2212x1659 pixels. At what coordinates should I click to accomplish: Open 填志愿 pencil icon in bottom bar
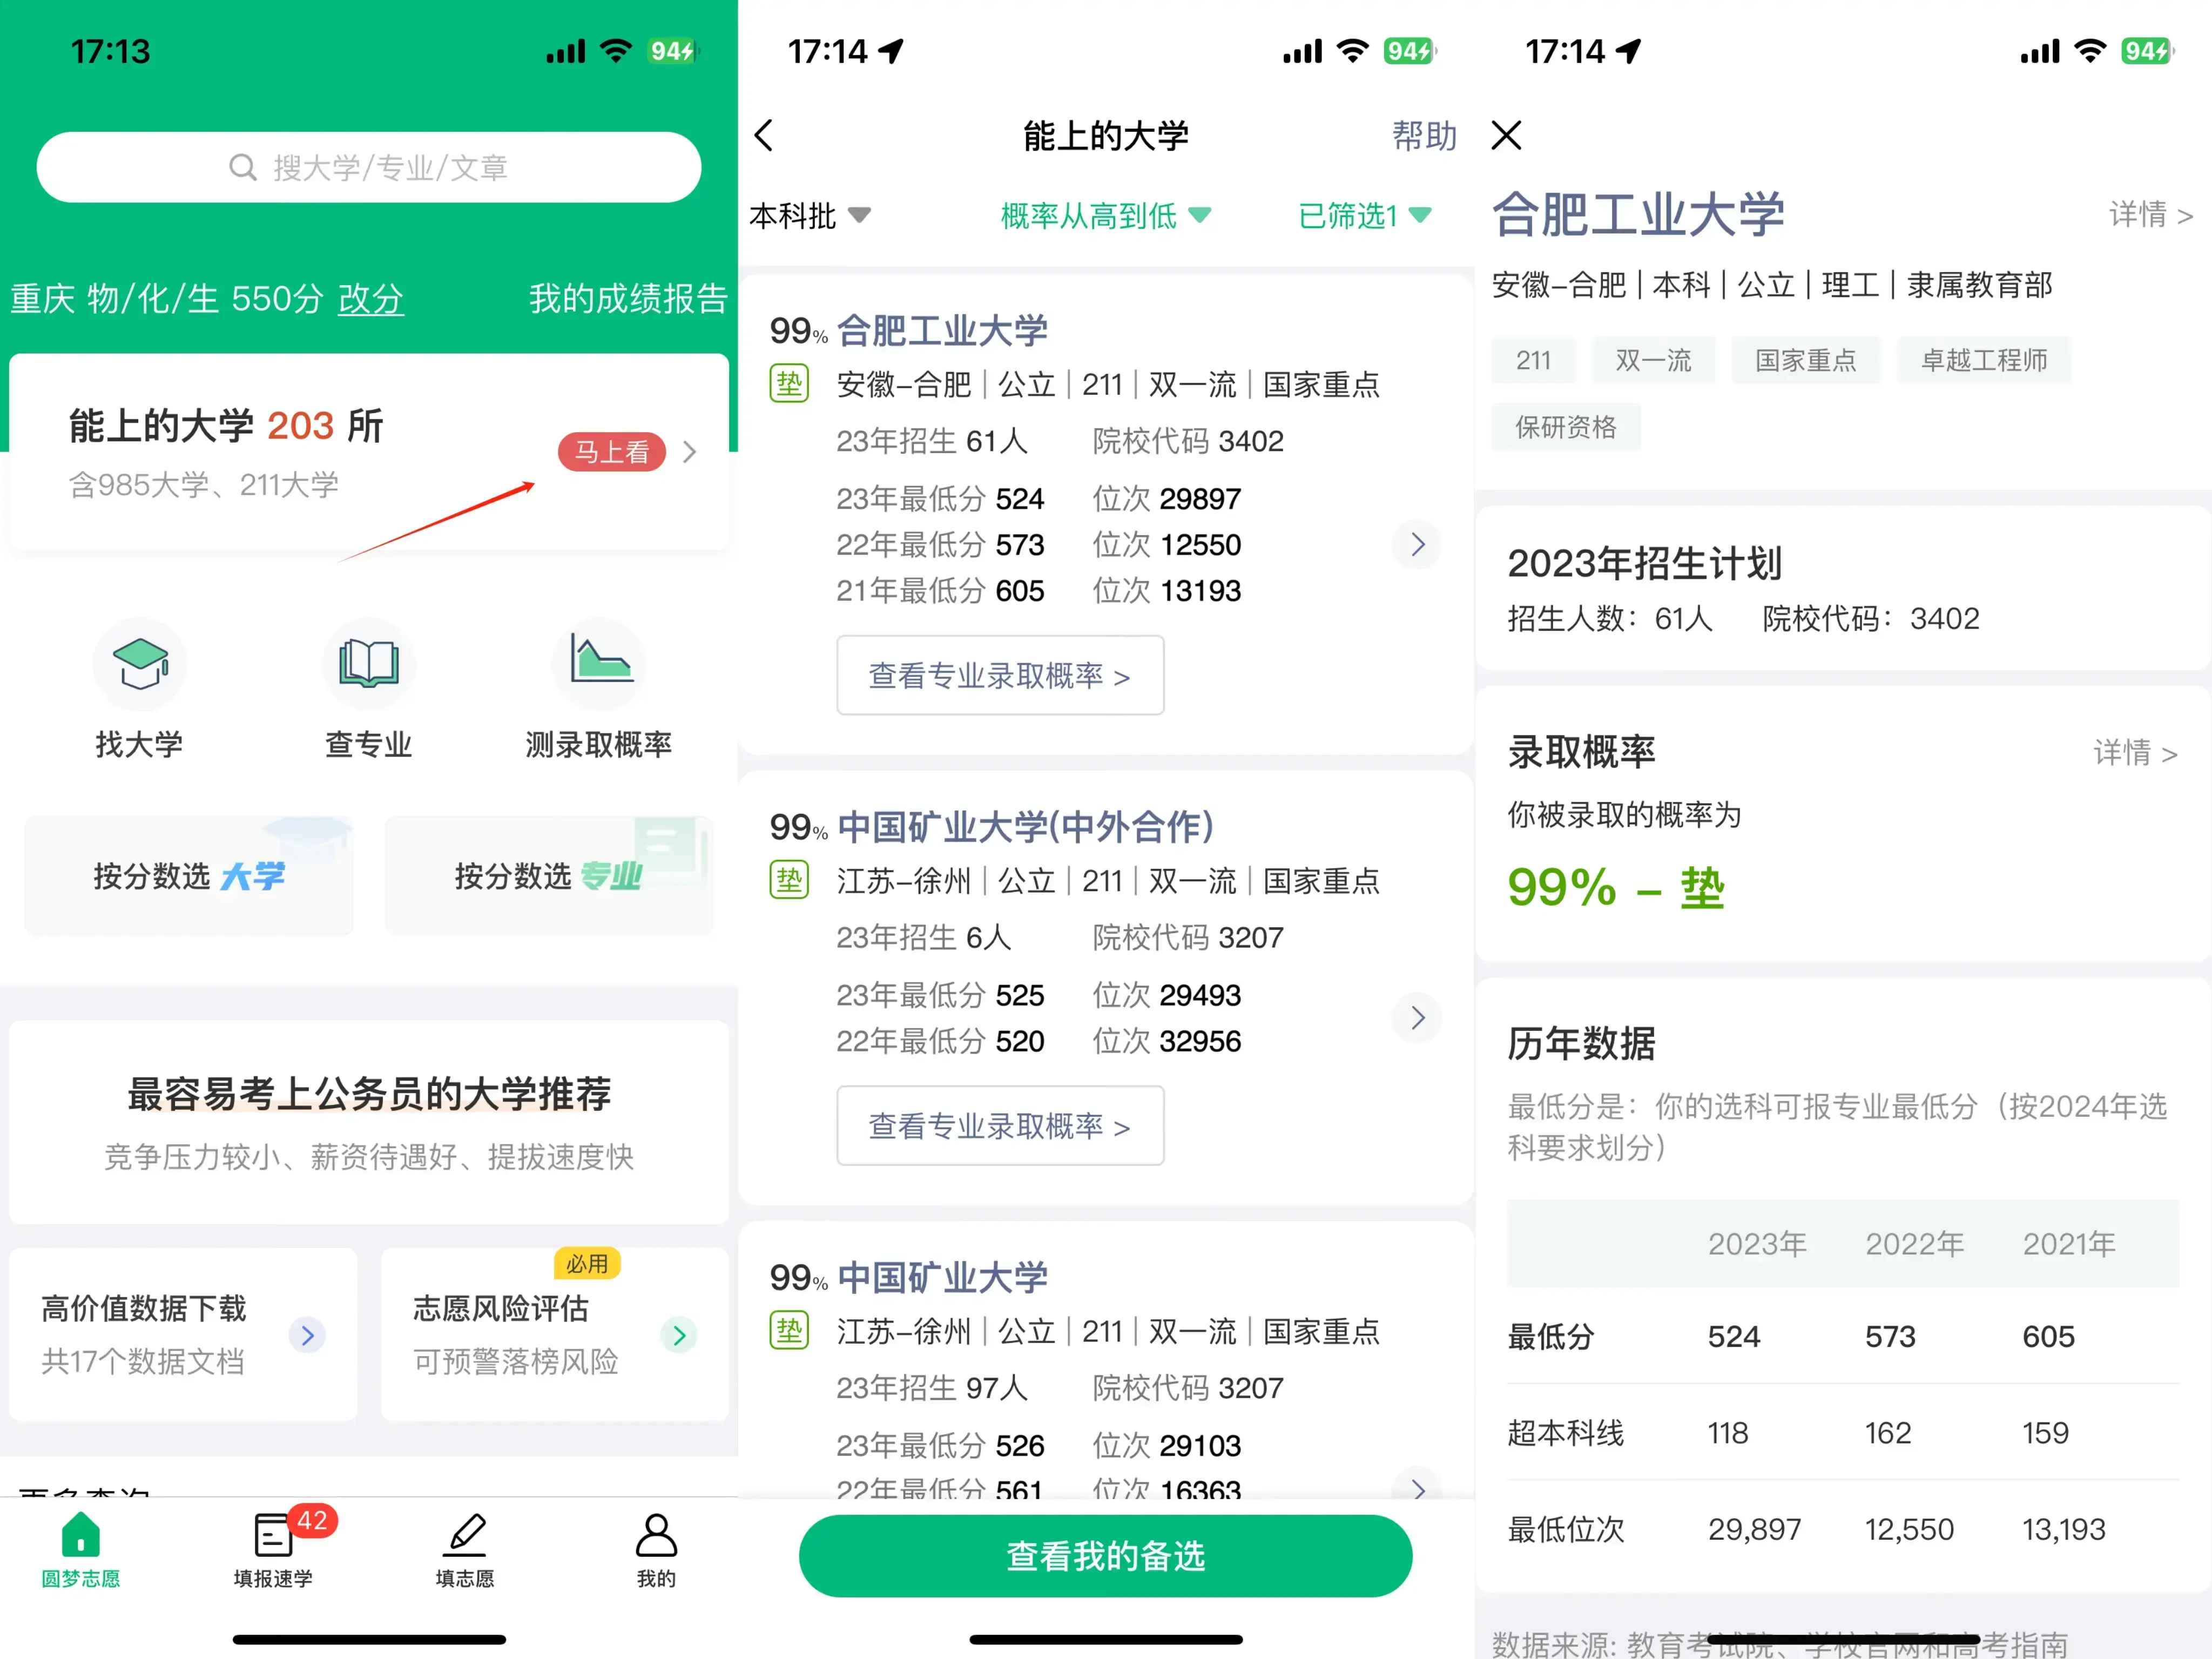tap(465, 1536)
